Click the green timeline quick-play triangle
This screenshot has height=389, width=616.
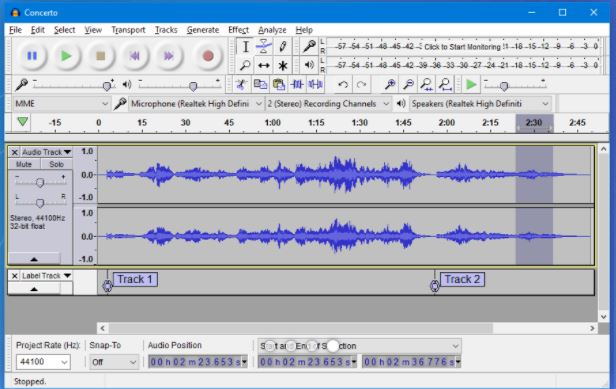coord(22,121)
